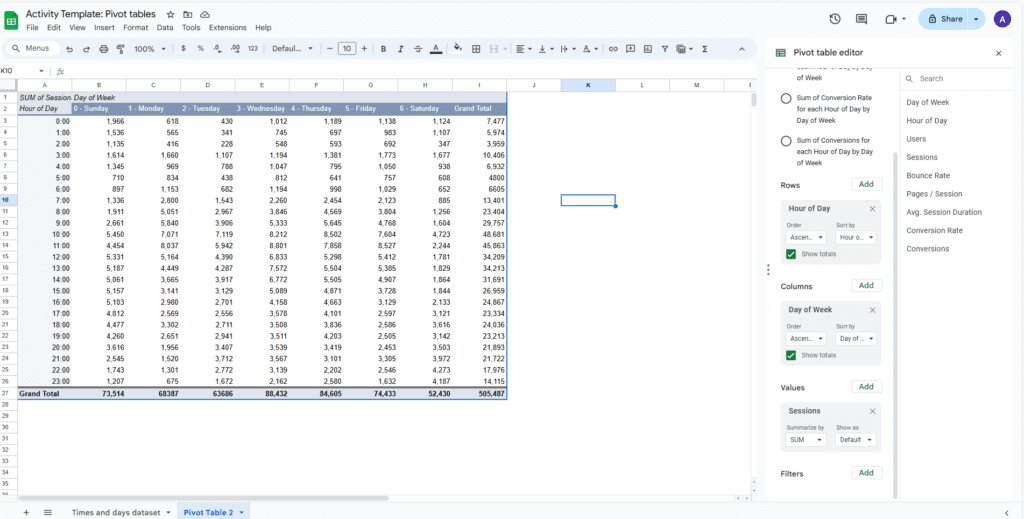Uncheck Show totals under Day of Week
The height and width of the screenshot is (519, 1024).
point(792,355)
